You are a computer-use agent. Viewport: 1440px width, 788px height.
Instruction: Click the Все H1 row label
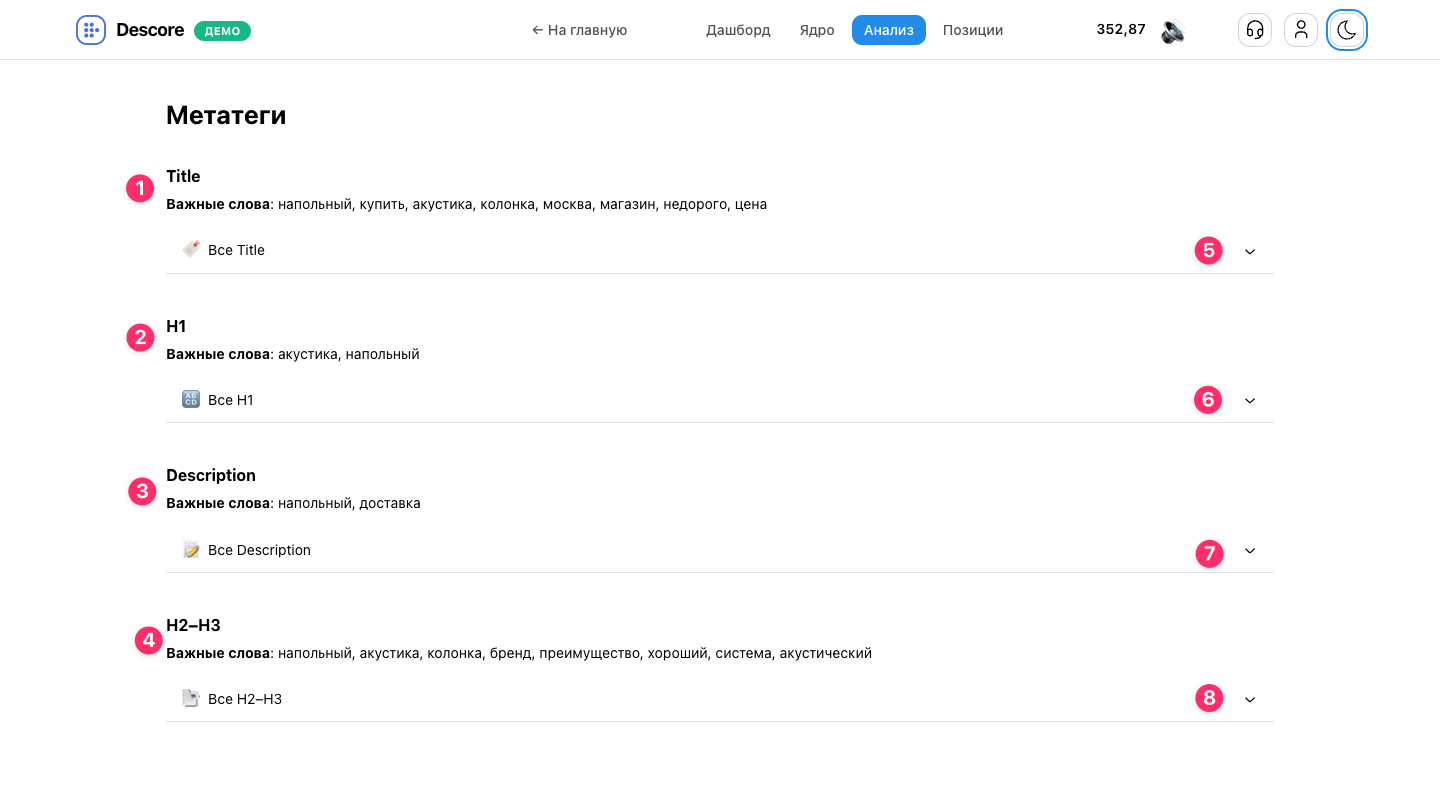click(x=231, y=400)
